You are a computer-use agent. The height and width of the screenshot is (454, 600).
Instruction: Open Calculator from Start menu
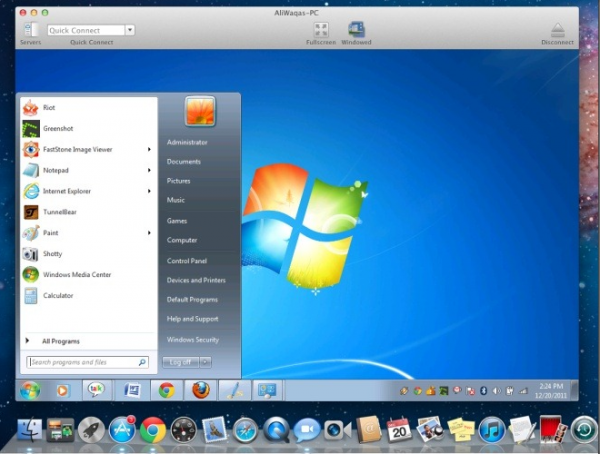[x=86, y=296]
